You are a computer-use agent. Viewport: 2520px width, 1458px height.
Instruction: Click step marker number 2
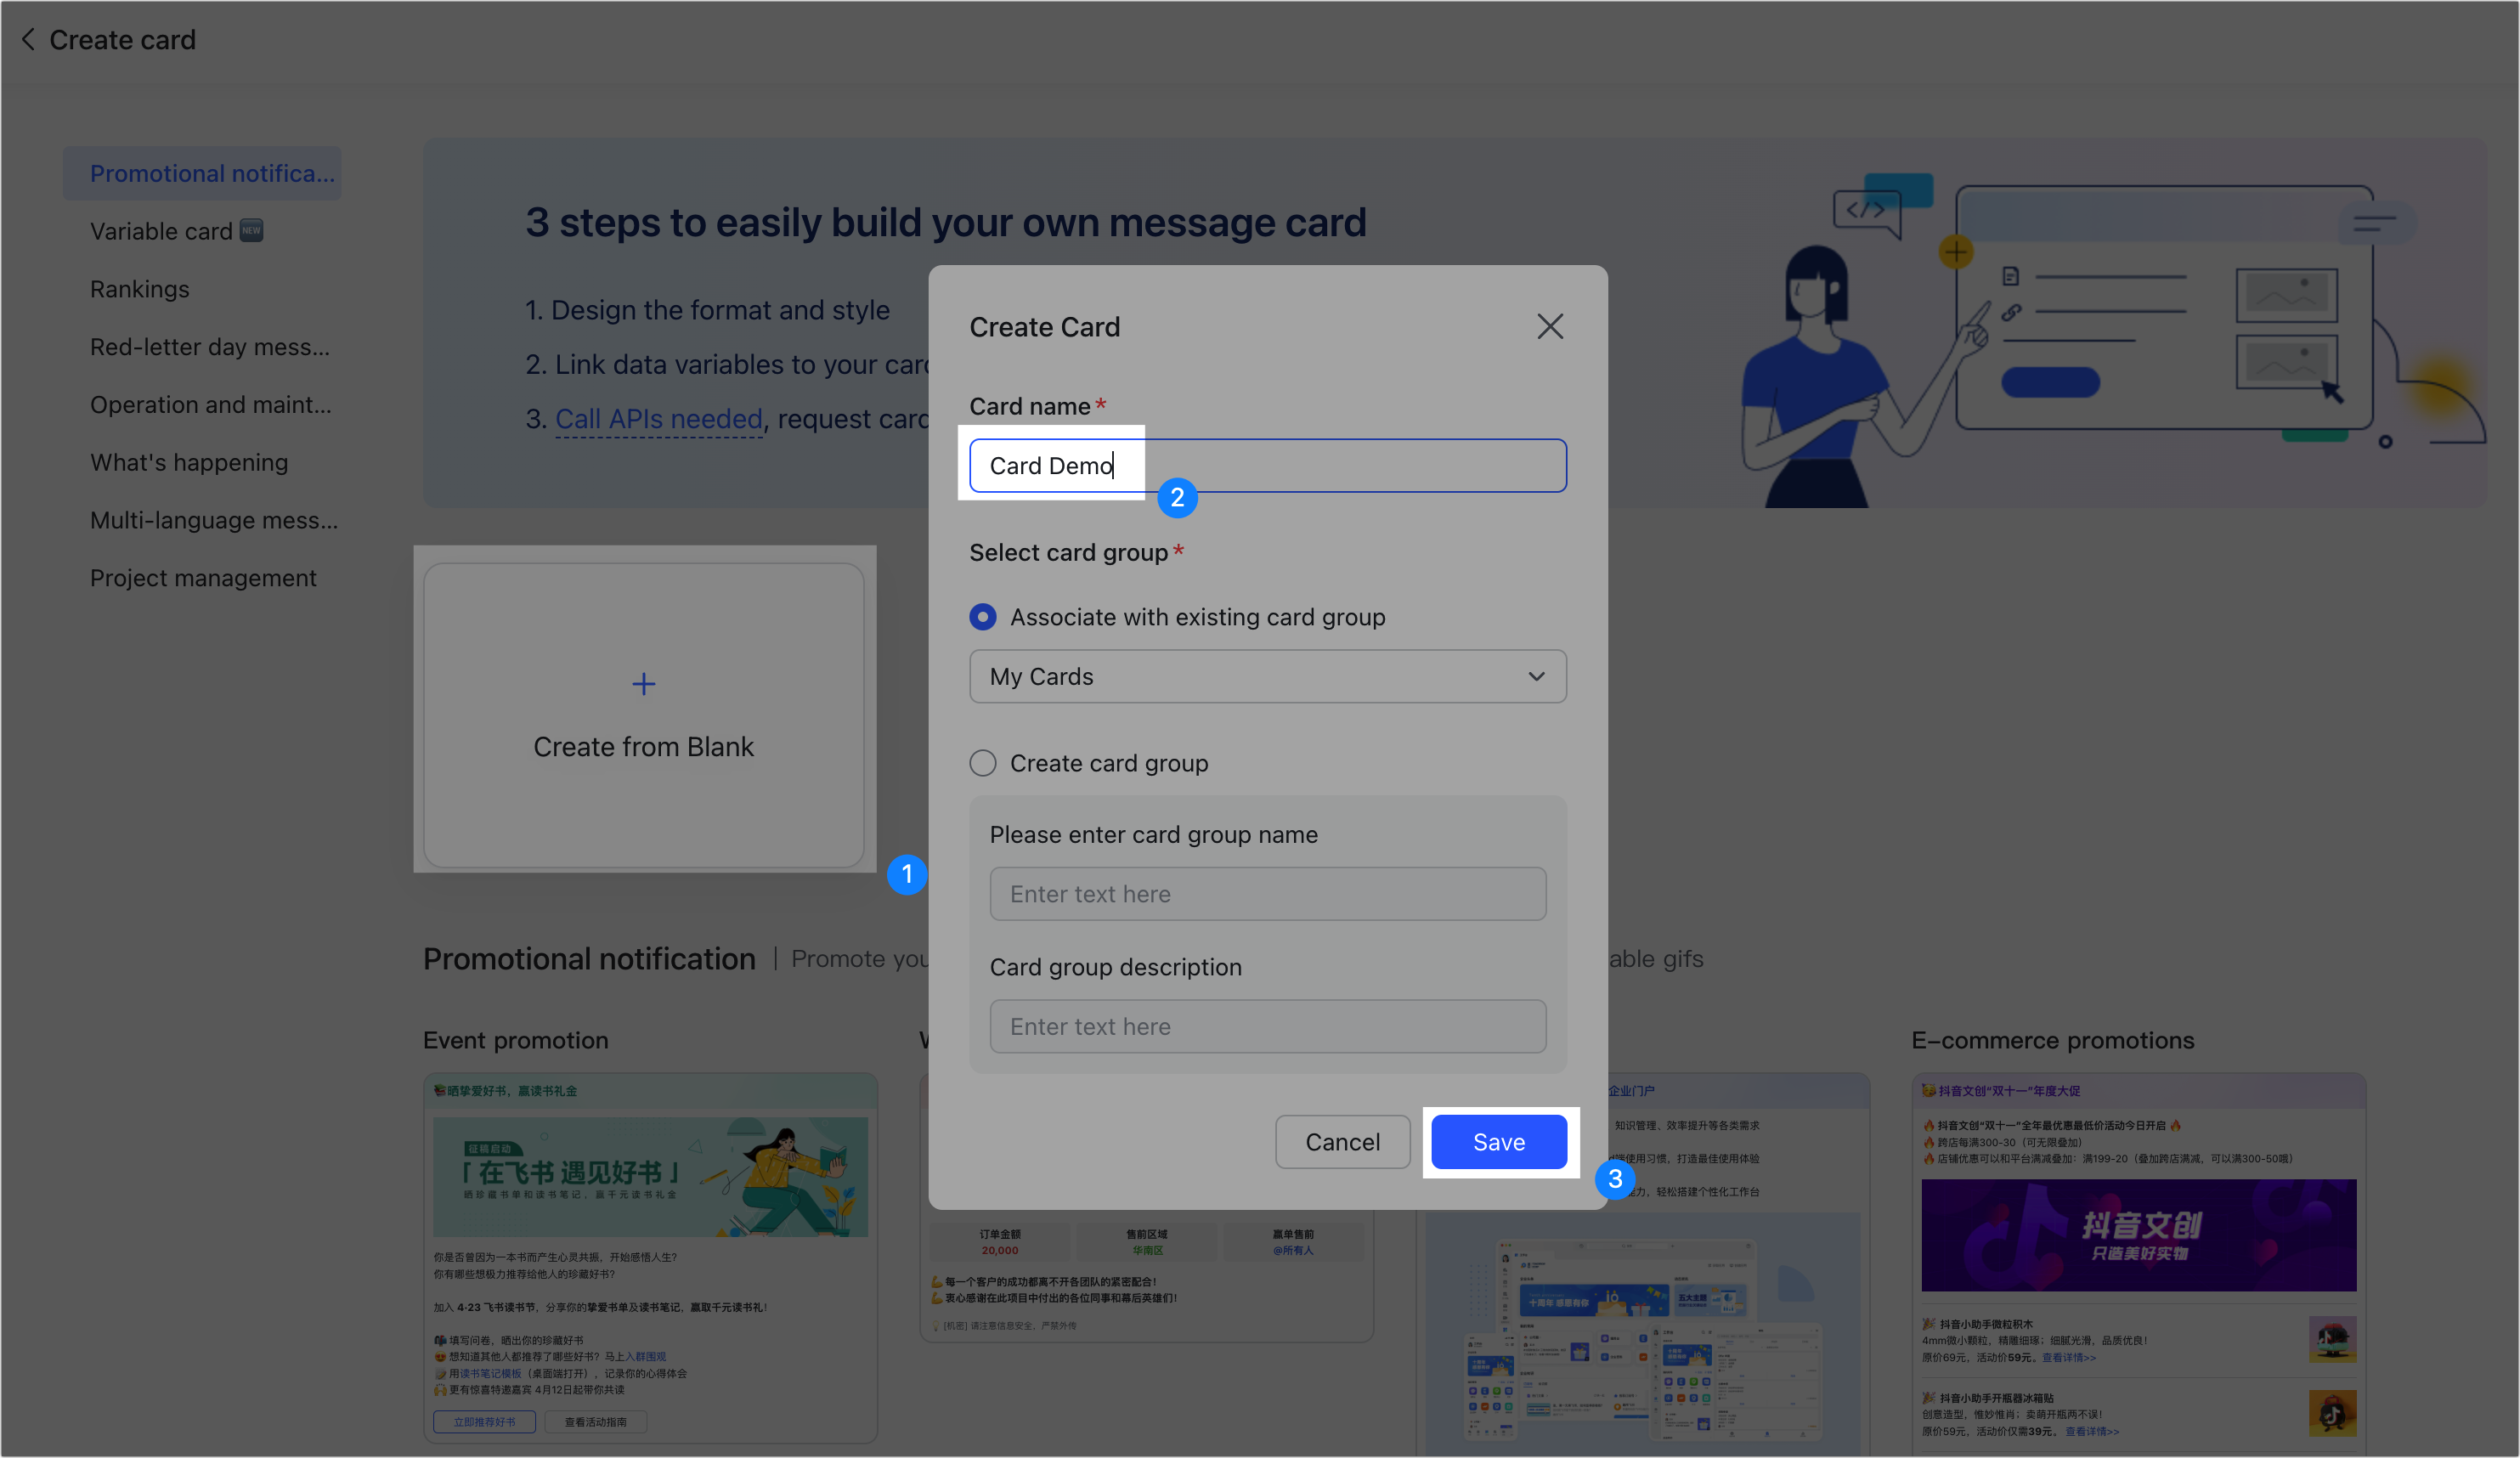point(1176,498)
